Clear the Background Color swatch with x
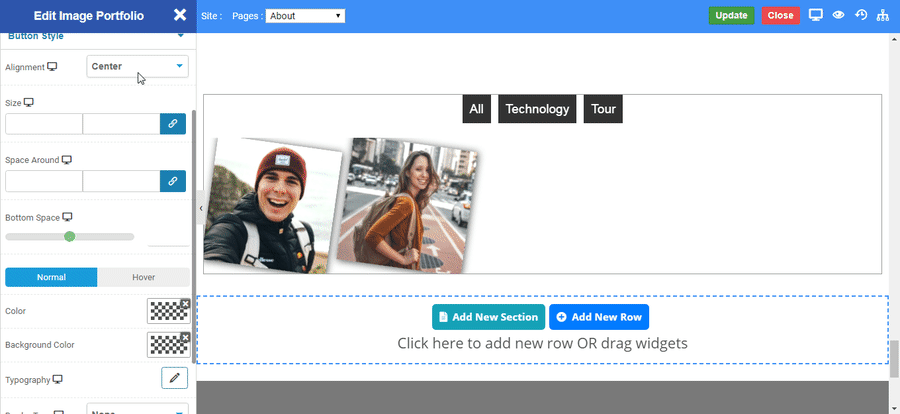The height and width of the screenshot is (414, 900). click(185, 337)
